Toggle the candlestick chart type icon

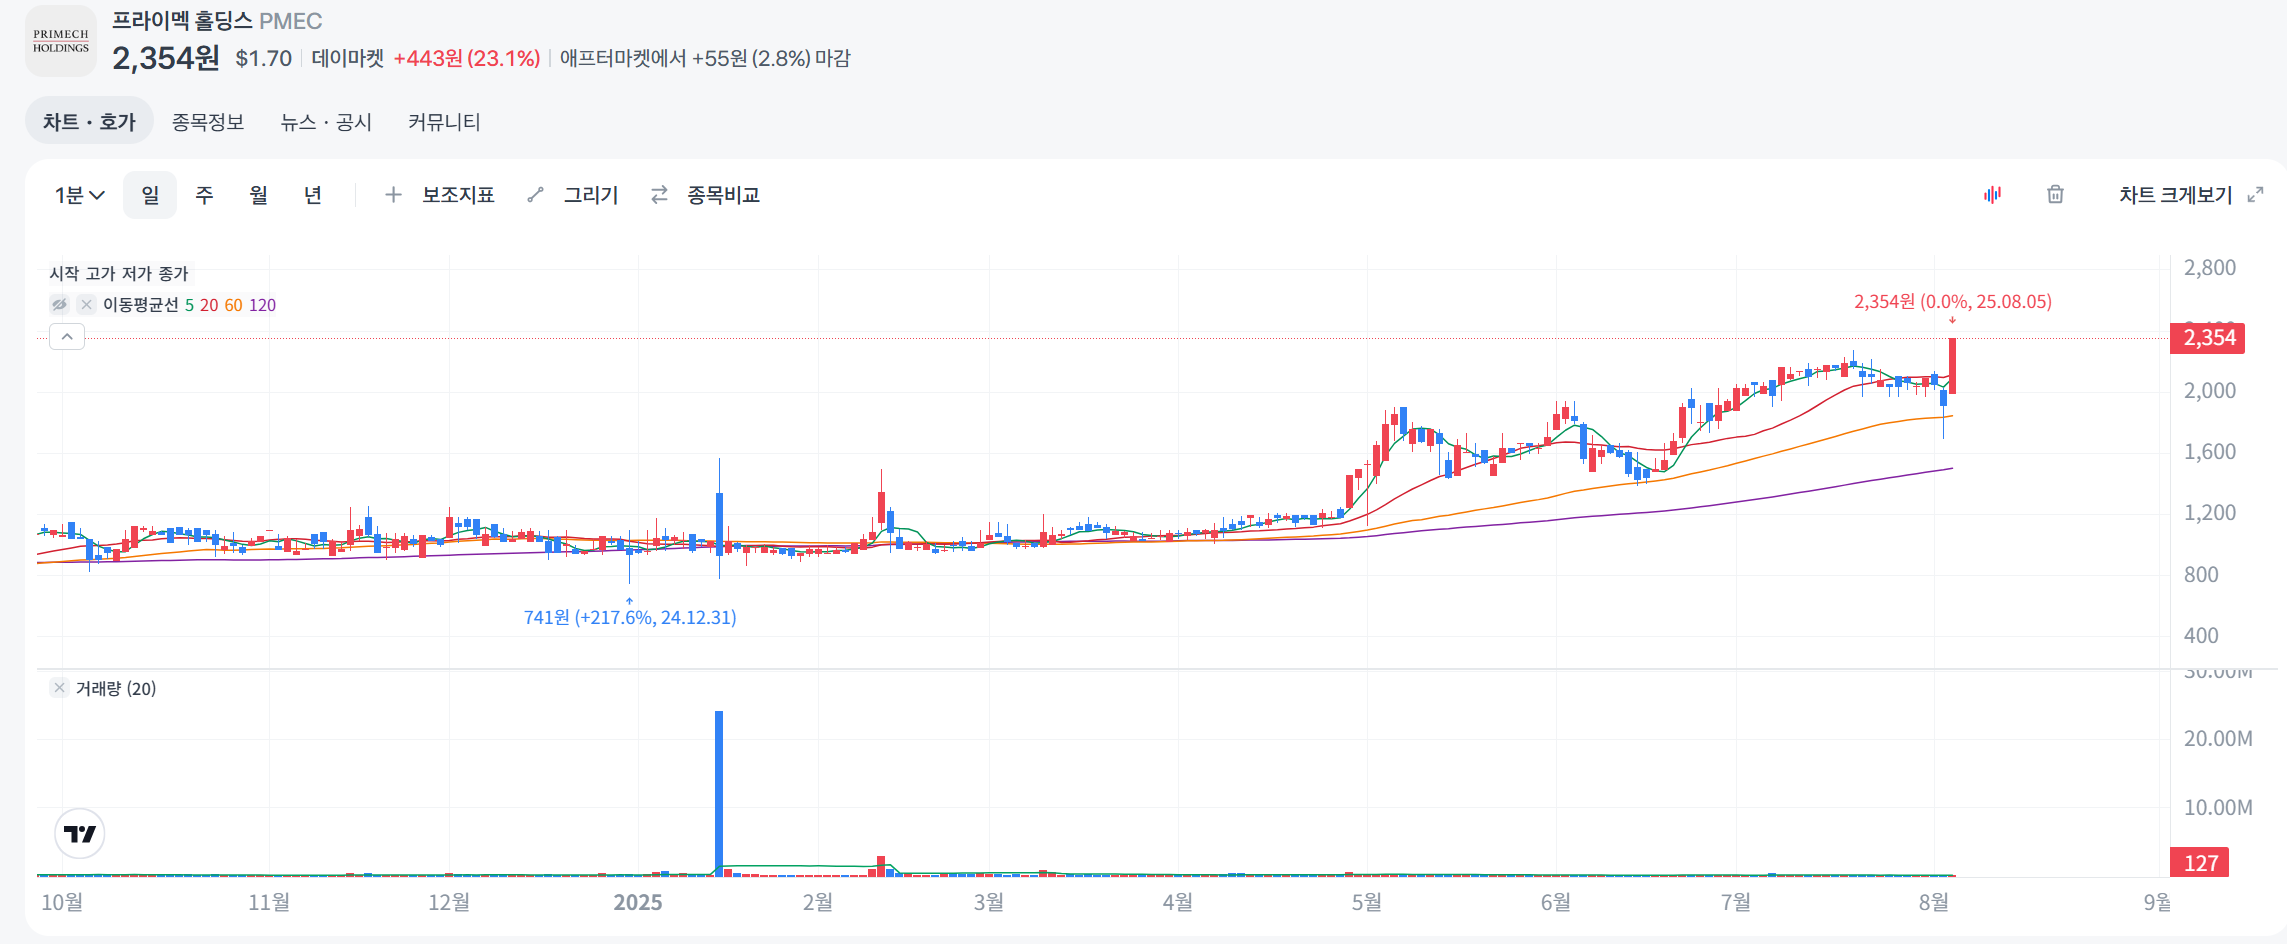tap(1992, 195)
